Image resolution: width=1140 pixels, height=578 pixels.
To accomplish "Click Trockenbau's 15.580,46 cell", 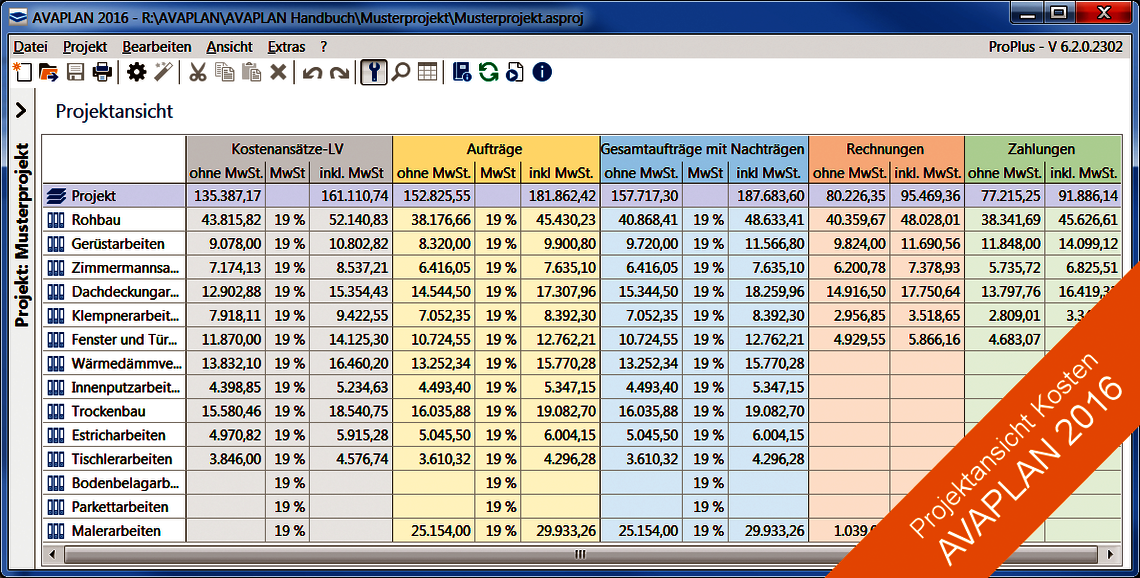I will (226, 411).
